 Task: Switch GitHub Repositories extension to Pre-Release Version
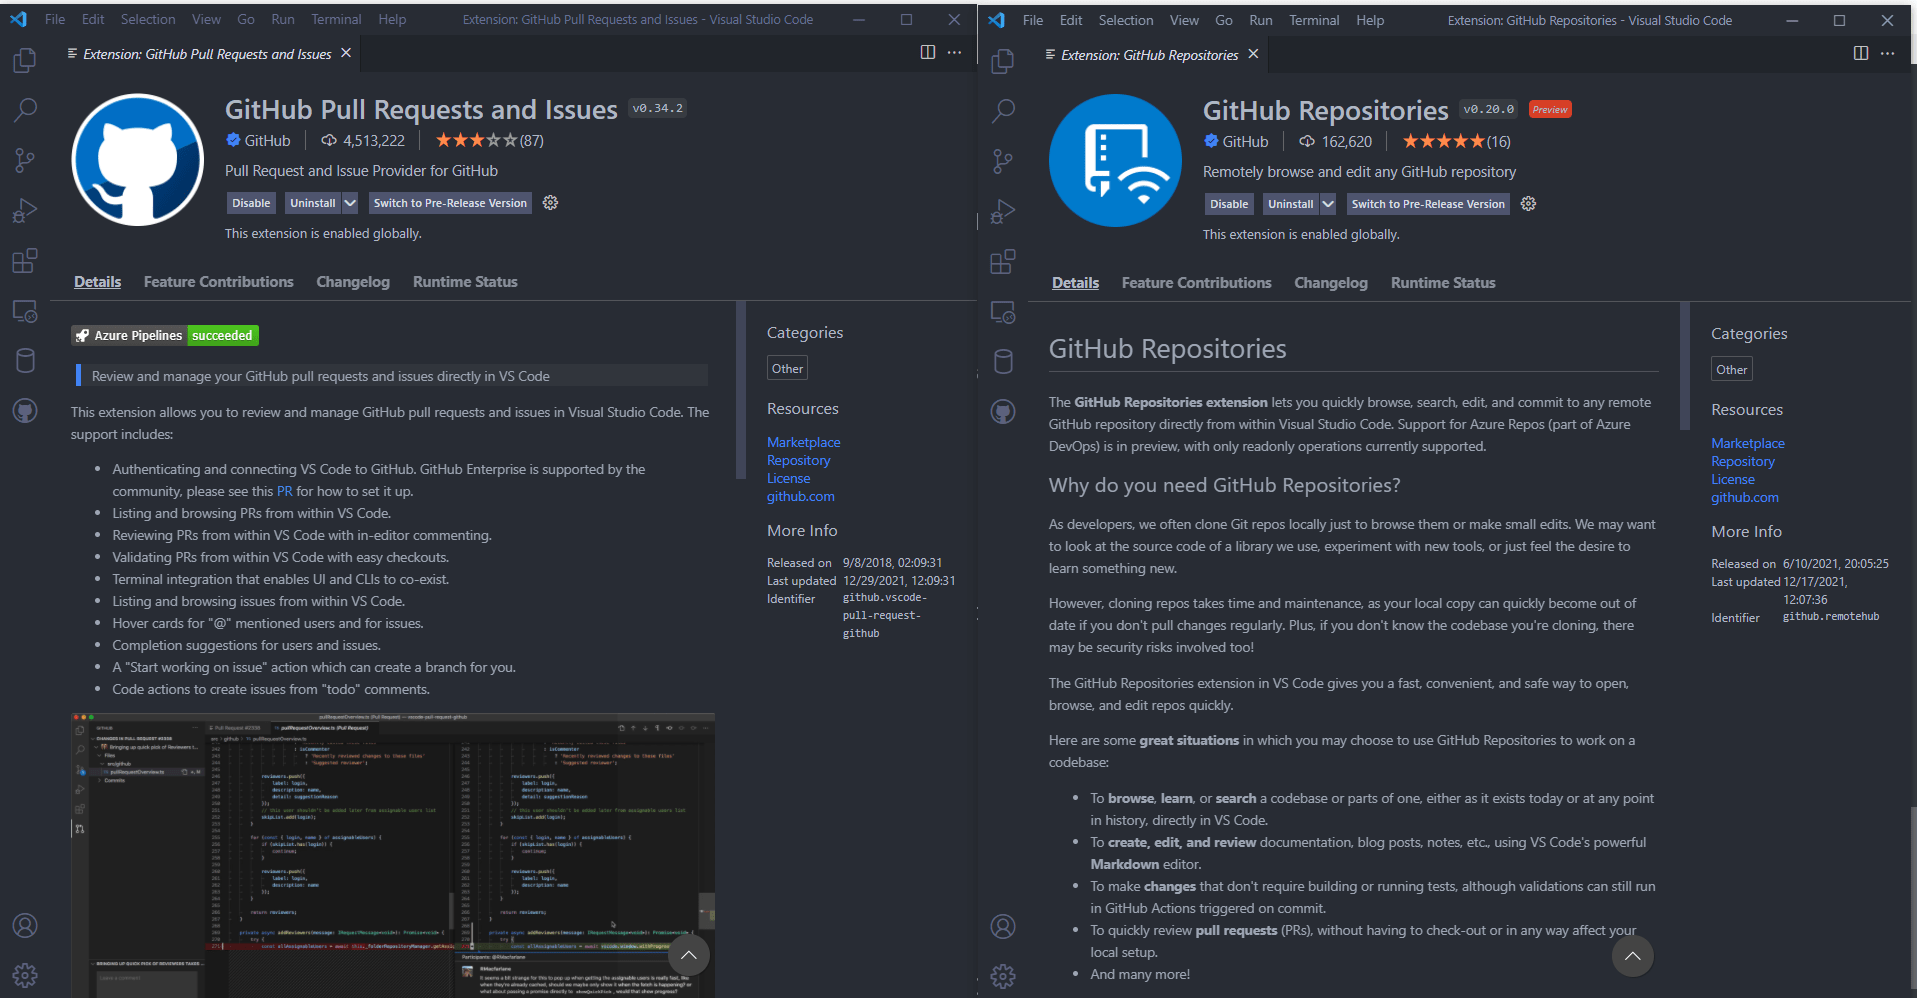[1428, 204]
